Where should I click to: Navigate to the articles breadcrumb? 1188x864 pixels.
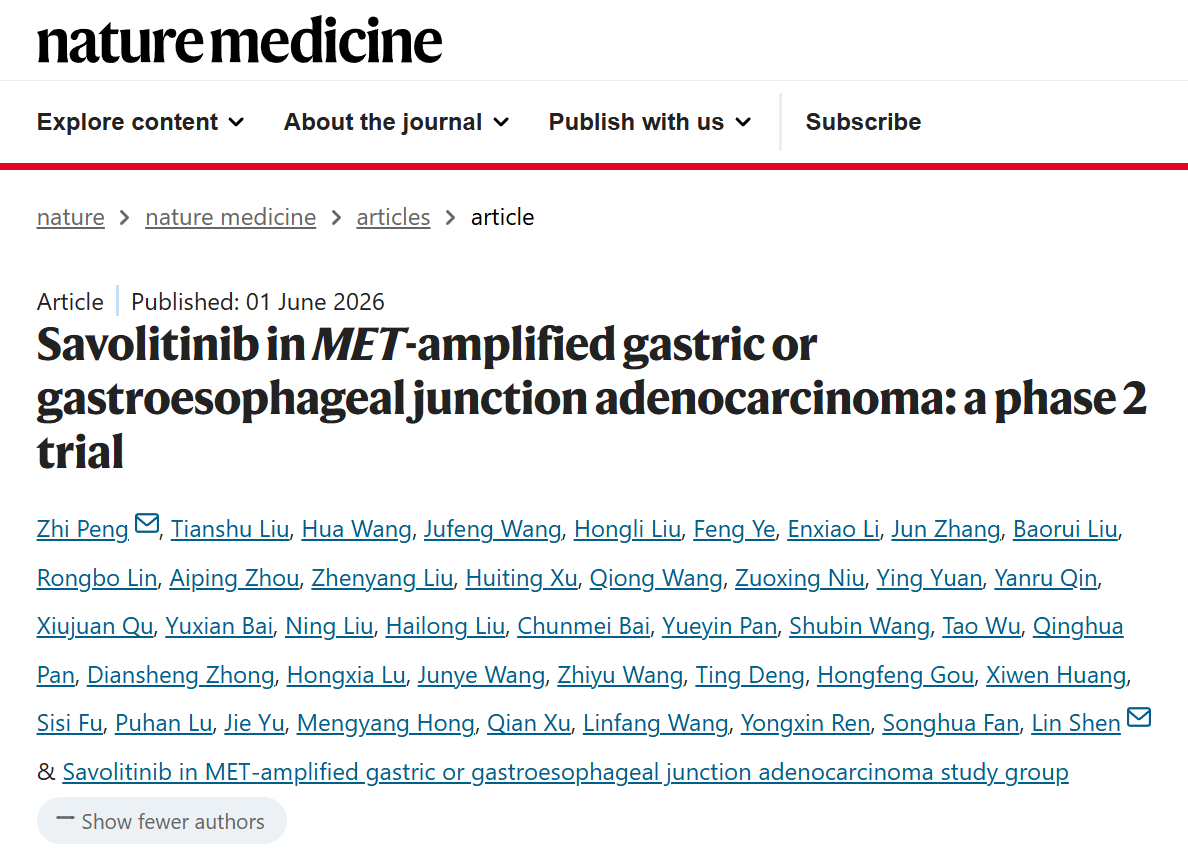point(393,218)
